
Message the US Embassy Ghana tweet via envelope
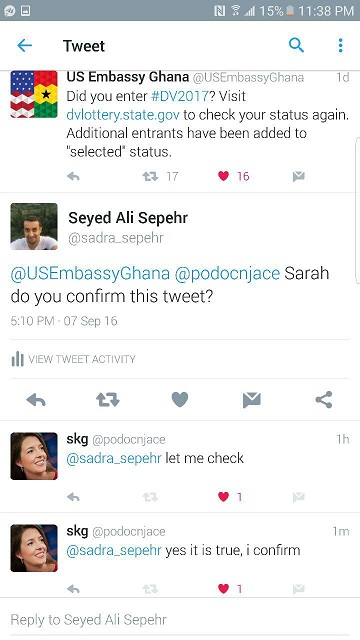(x=298, y=176)
